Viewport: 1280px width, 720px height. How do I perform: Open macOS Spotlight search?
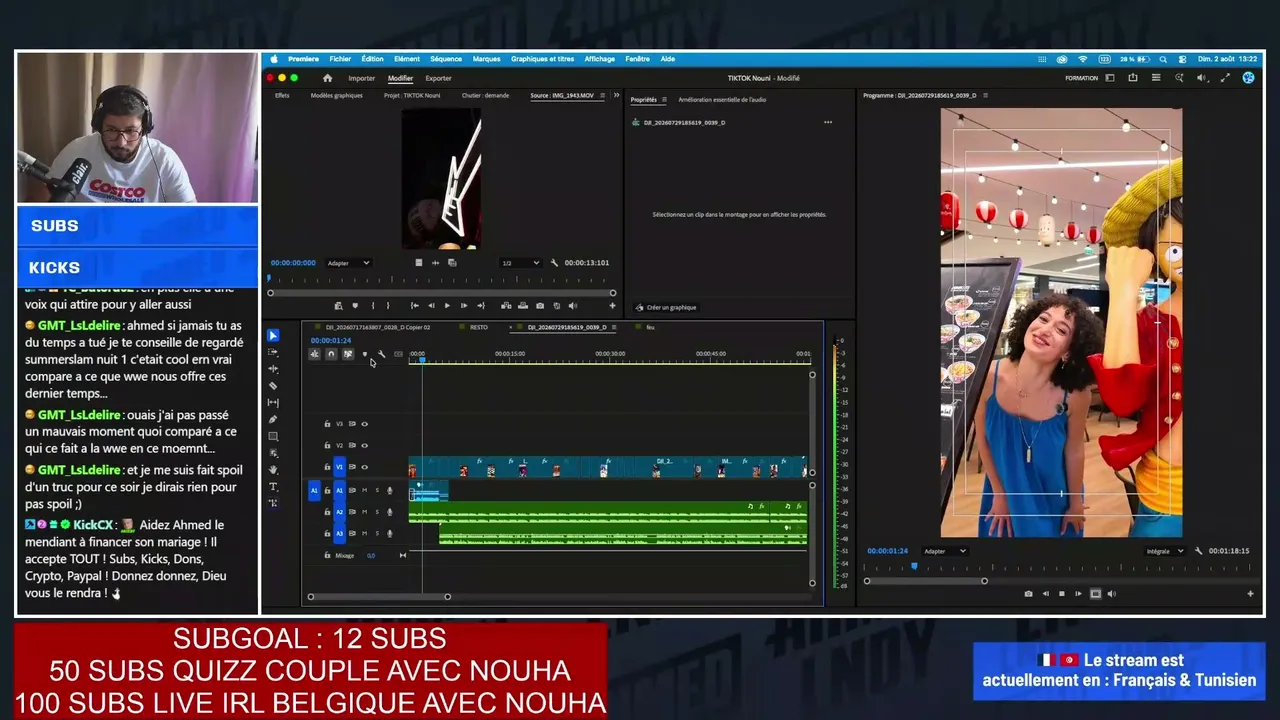[1163, 59]
